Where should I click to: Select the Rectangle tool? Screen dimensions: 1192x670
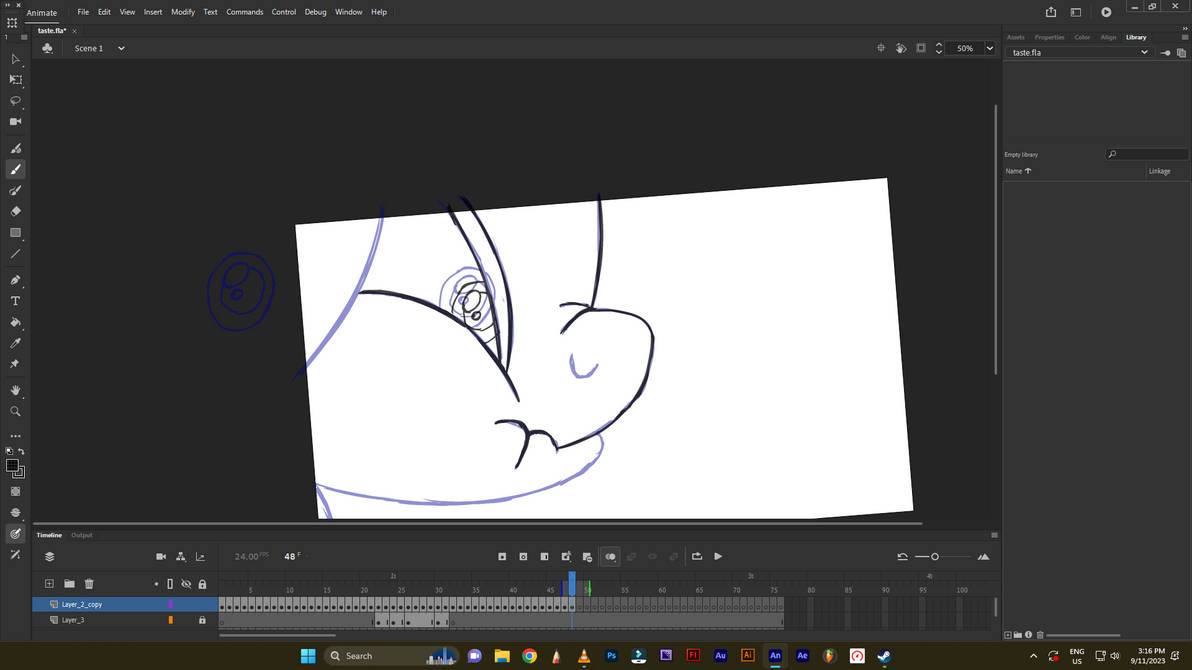point(15,233)
